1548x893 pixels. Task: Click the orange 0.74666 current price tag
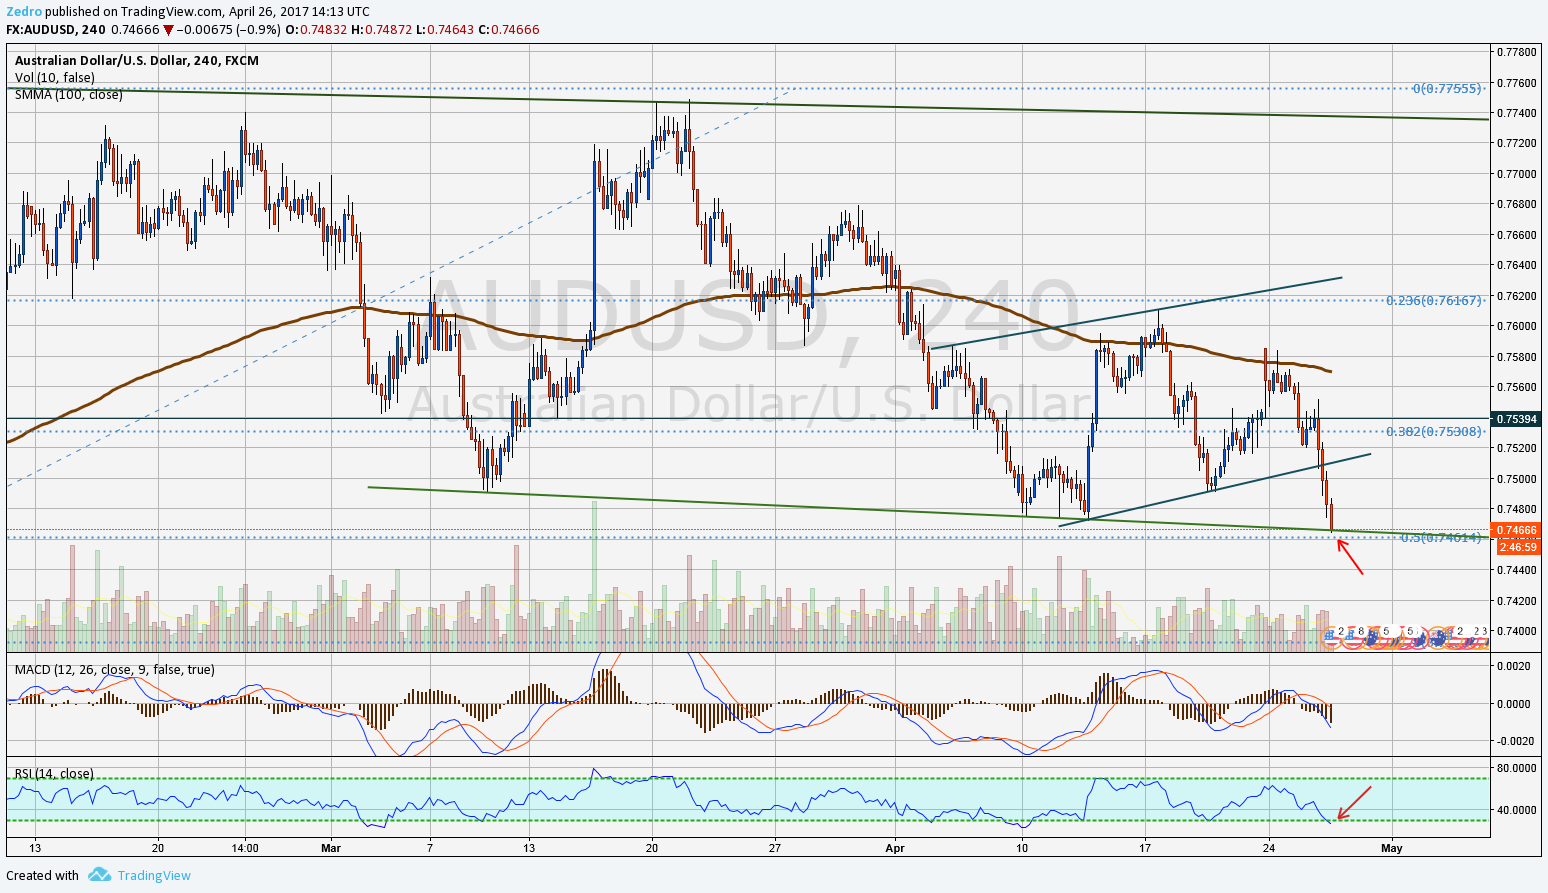[x=1516, y=530]
